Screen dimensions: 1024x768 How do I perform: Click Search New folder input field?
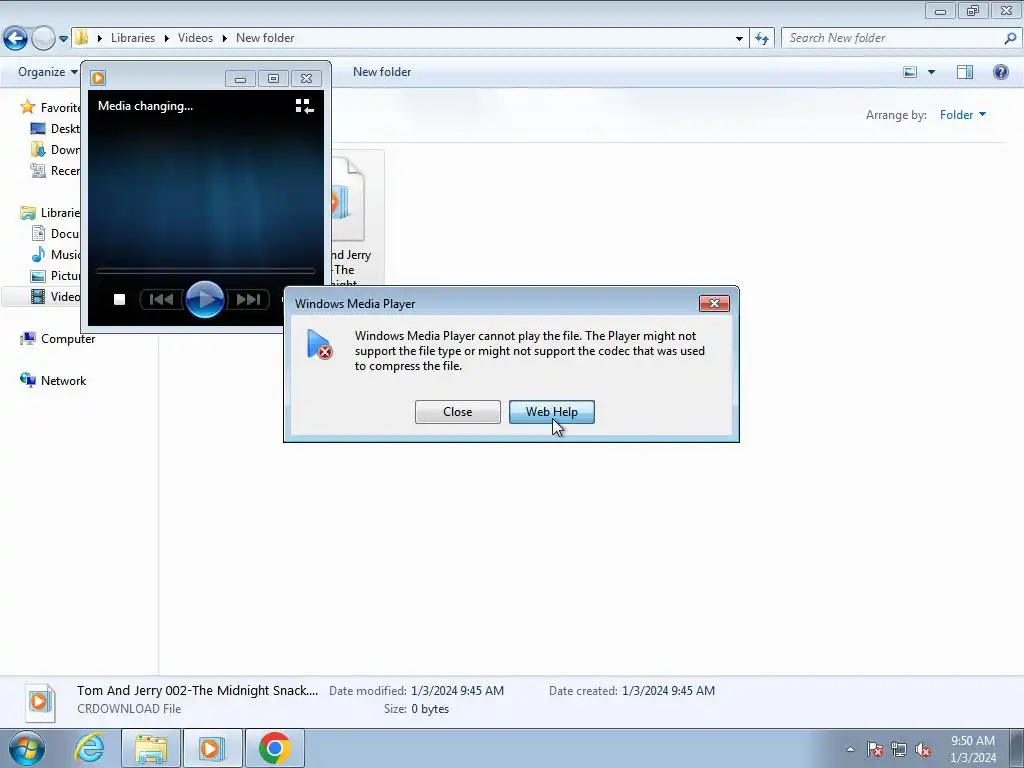click(x=893, y=38)
